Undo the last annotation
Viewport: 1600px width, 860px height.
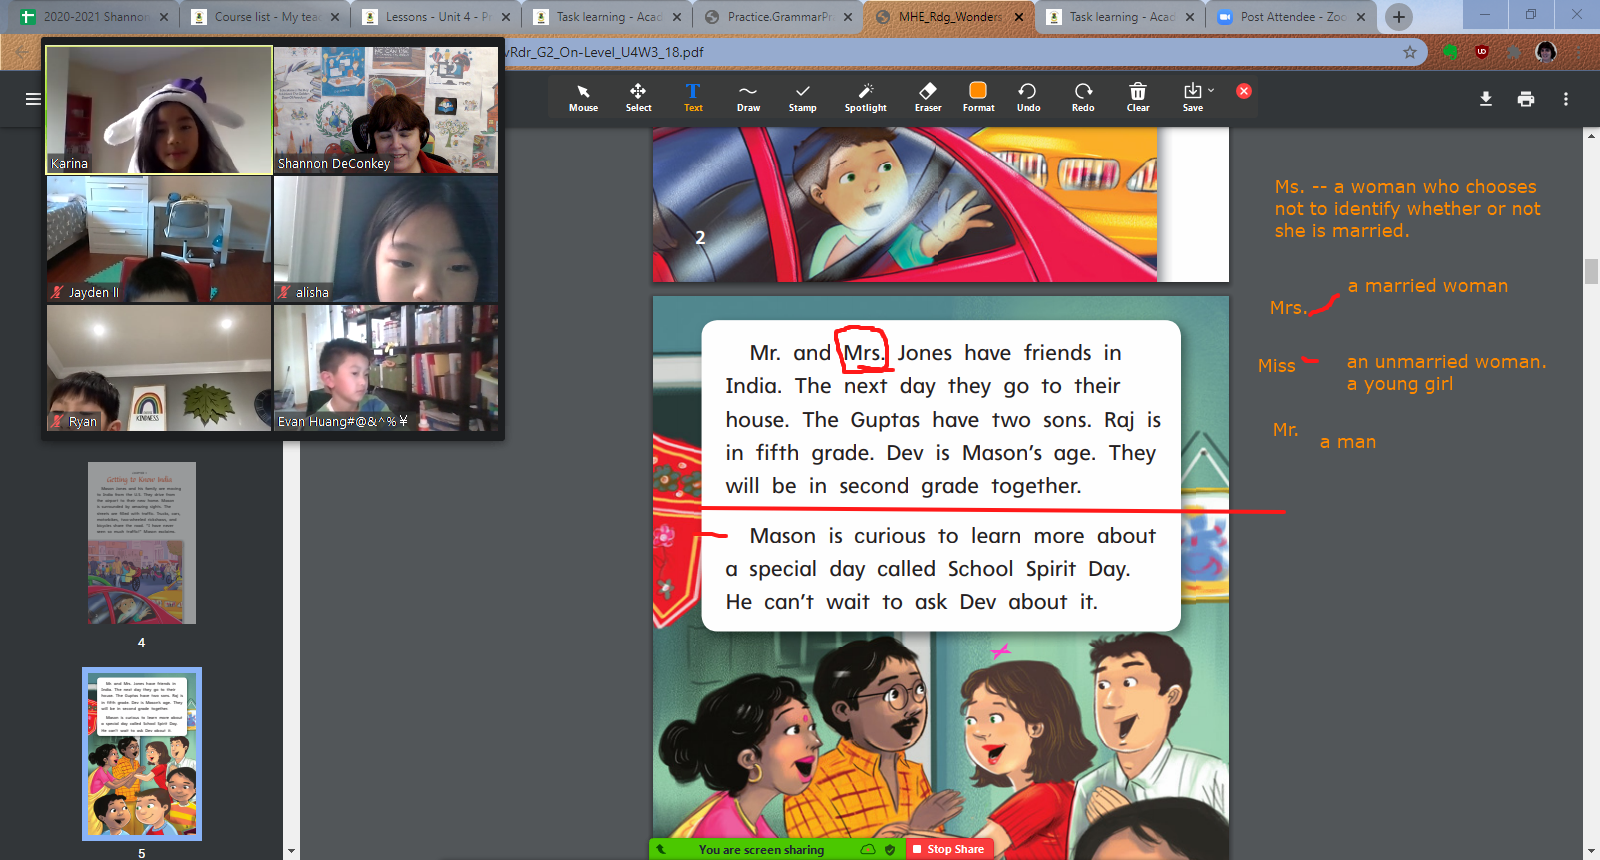[1028, 97]
